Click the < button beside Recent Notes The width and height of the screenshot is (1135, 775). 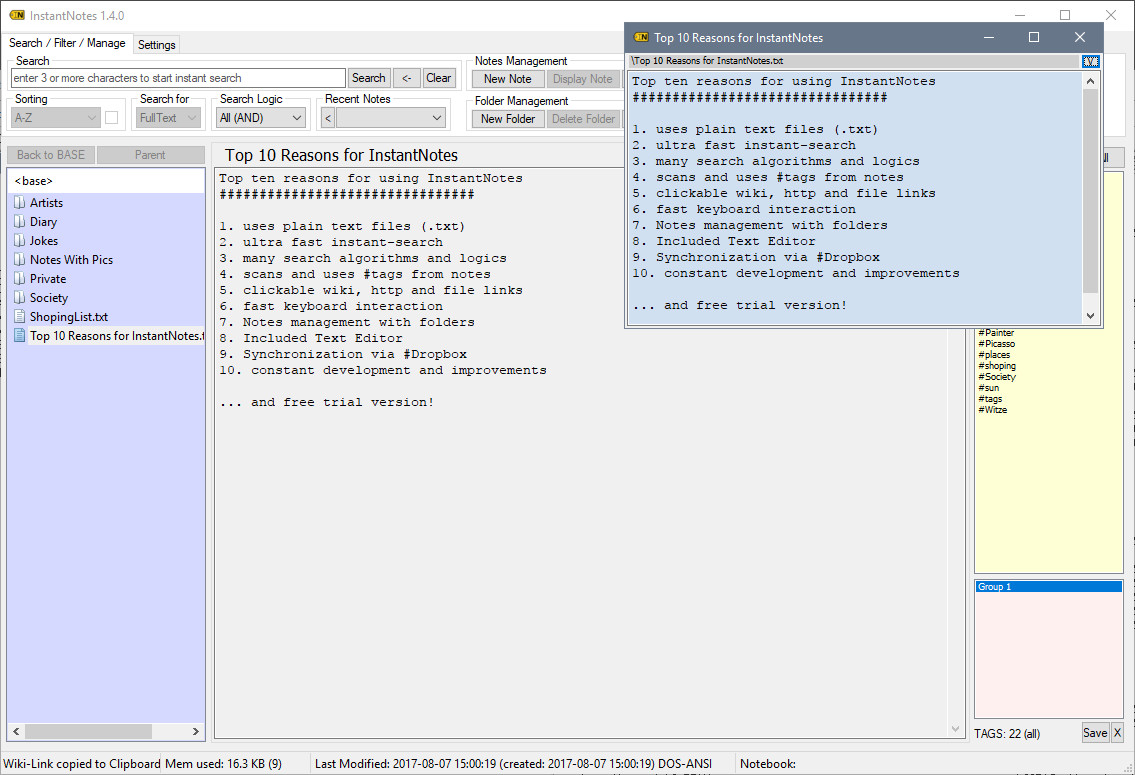coord(328,118)
